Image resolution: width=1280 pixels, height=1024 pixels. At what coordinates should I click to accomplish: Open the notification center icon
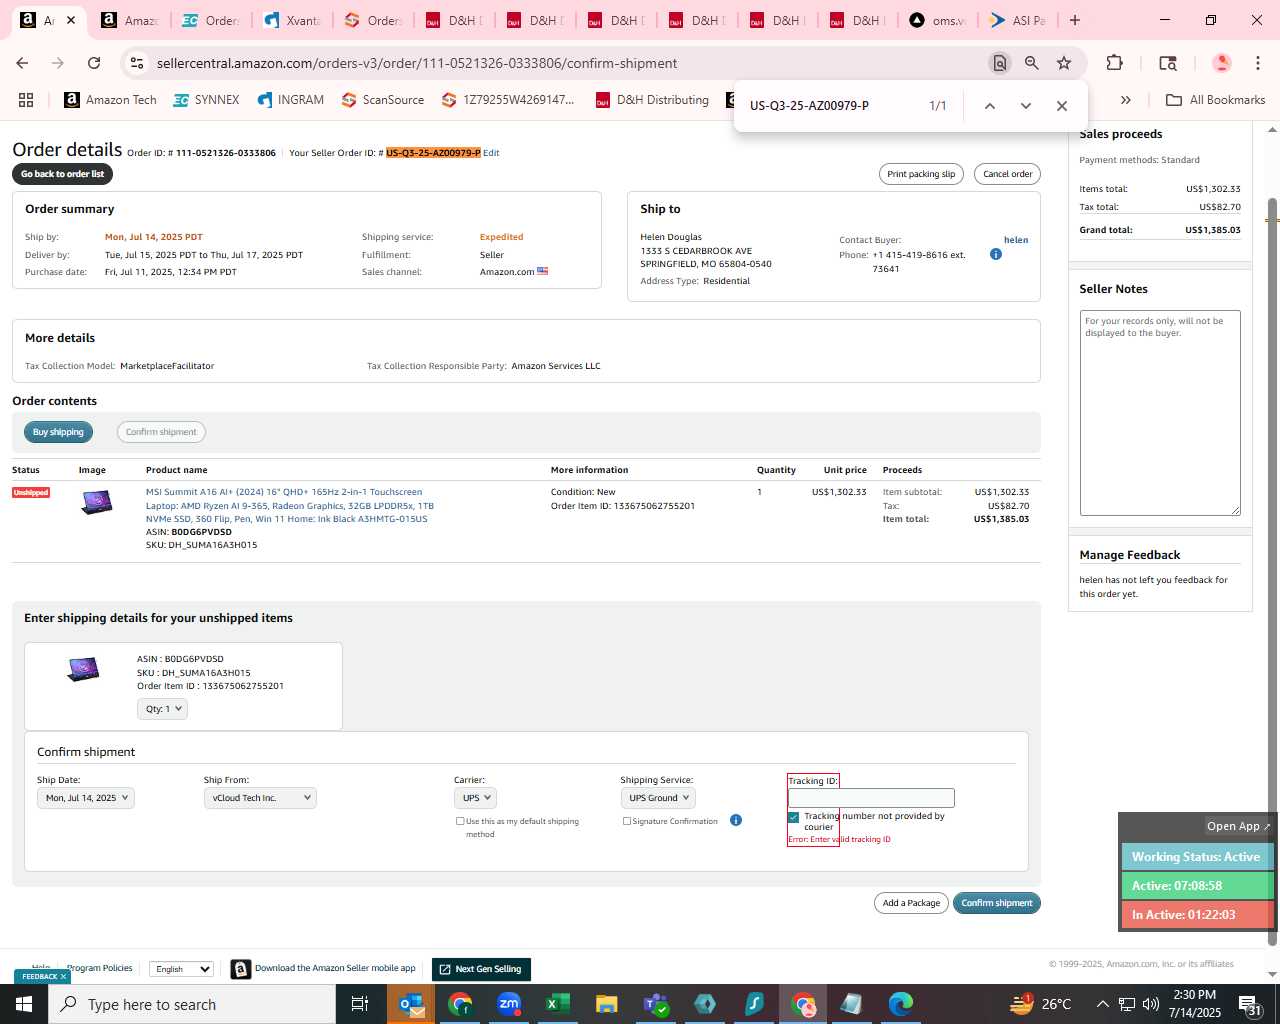(x=1249, y=1004)
